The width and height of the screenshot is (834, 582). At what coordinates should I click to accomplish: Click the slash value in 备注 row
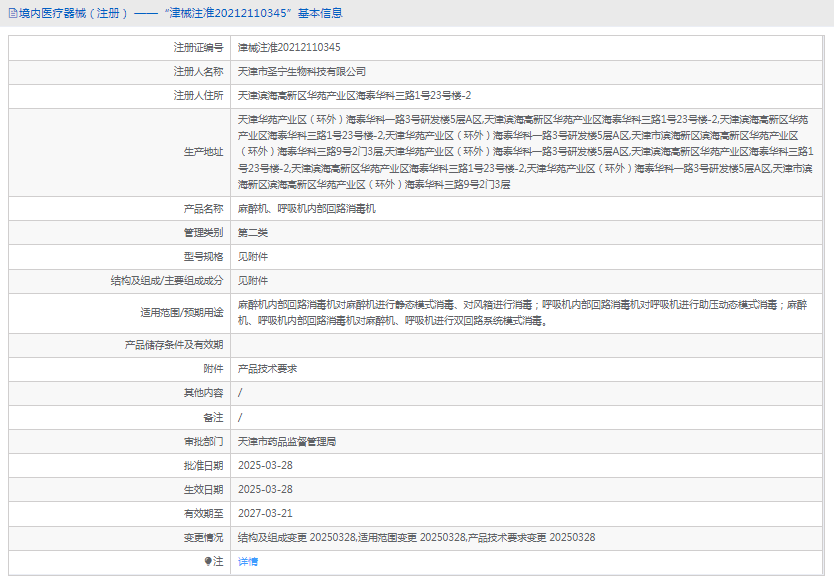pyautogui.click(x=240, y=418)
